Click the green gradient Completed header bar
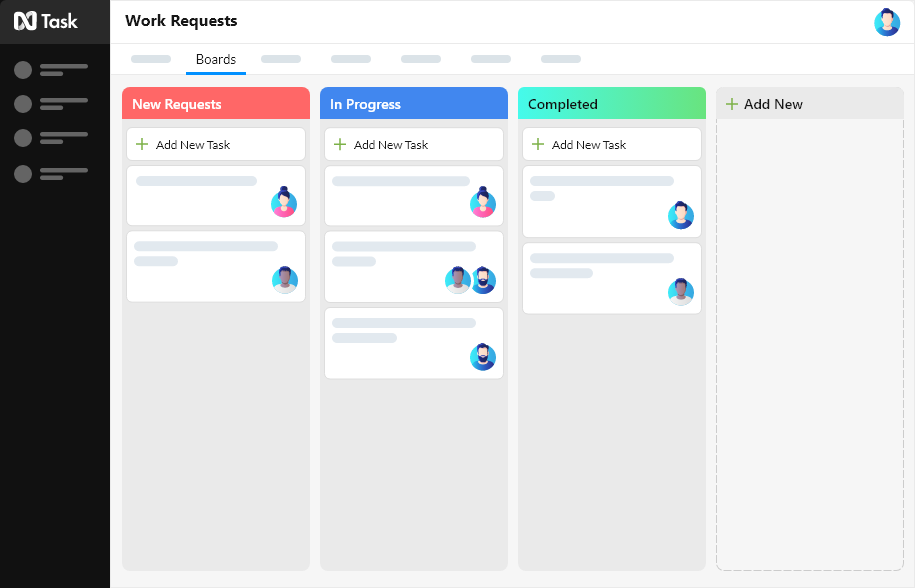Image resolution: width=915 pixels, height=588 pixels. (611, 103)
